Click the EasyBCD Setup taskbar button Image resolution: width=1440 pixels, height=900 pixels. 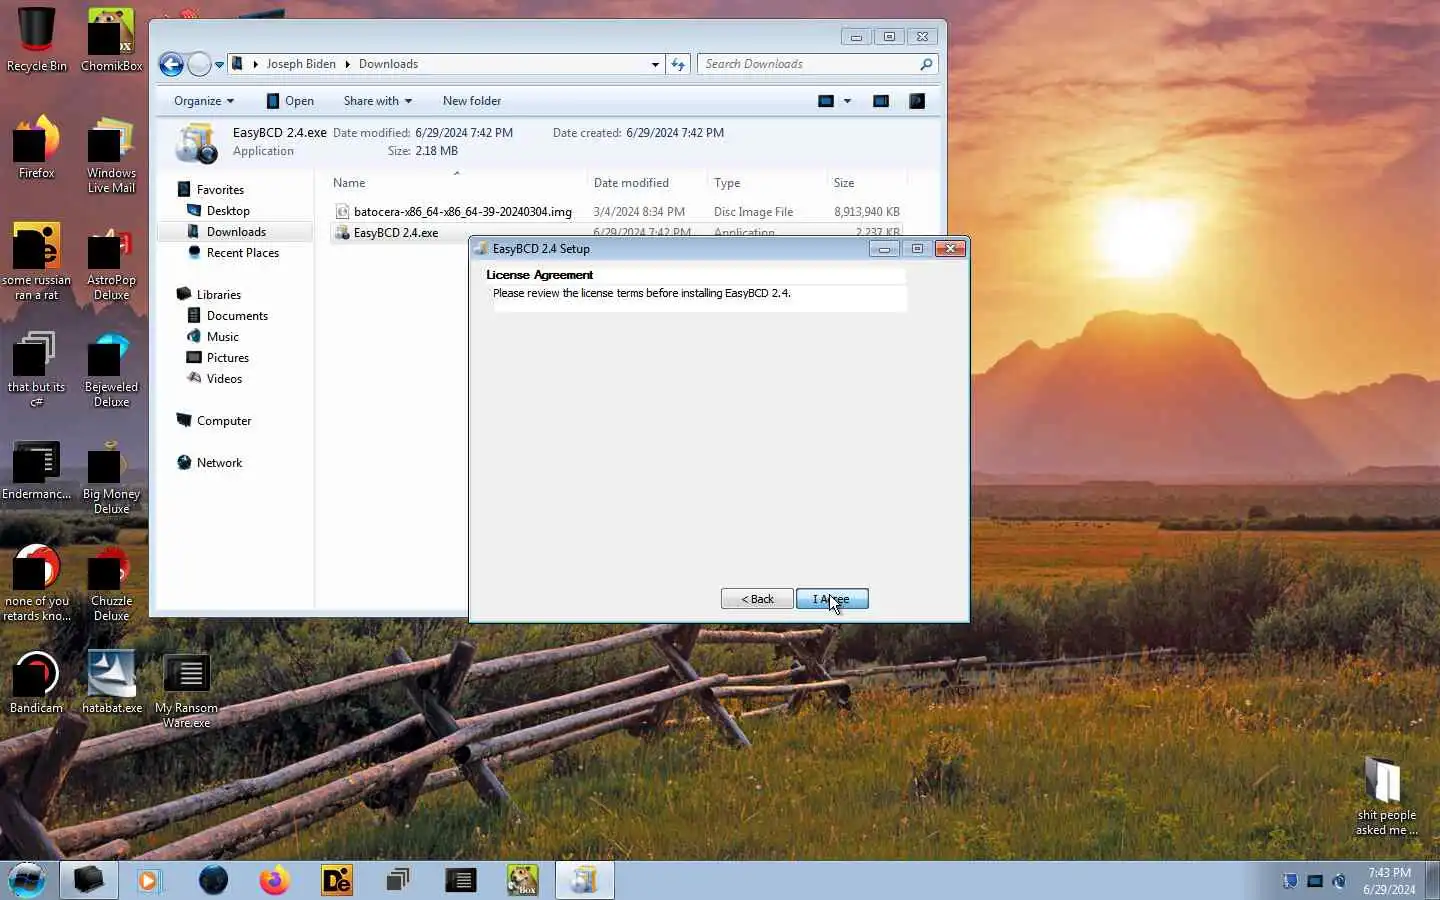coord(584,880)
